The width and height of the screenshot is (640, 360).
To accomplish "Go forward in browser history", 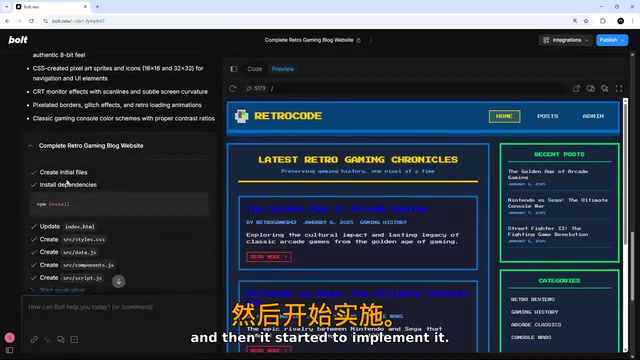I will coord(19,21).
